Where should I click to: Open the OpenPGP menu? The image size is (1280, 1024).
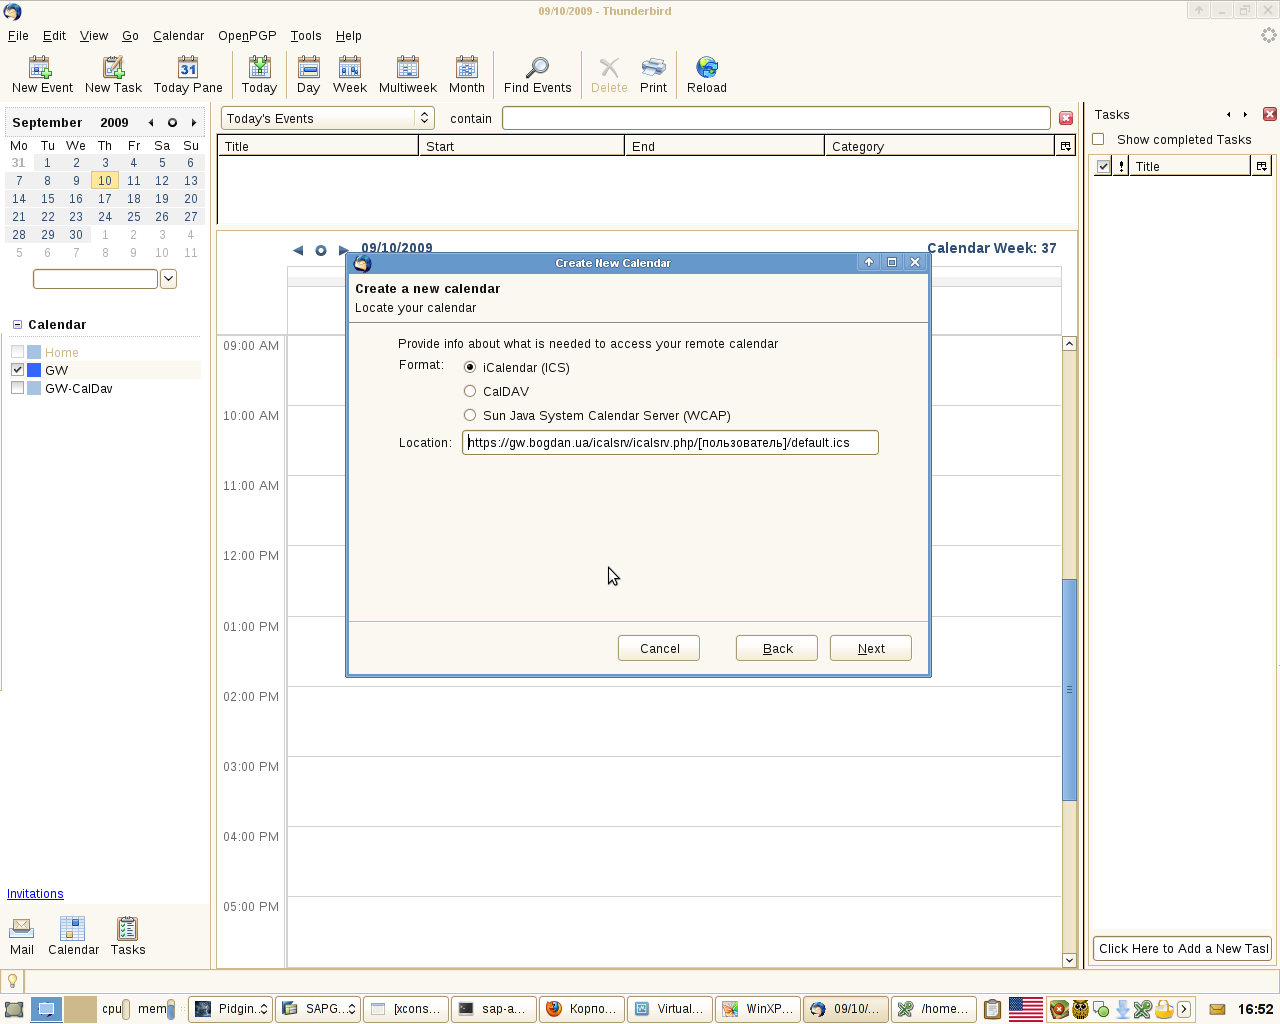pyautogui.click(x=247, y=36)
